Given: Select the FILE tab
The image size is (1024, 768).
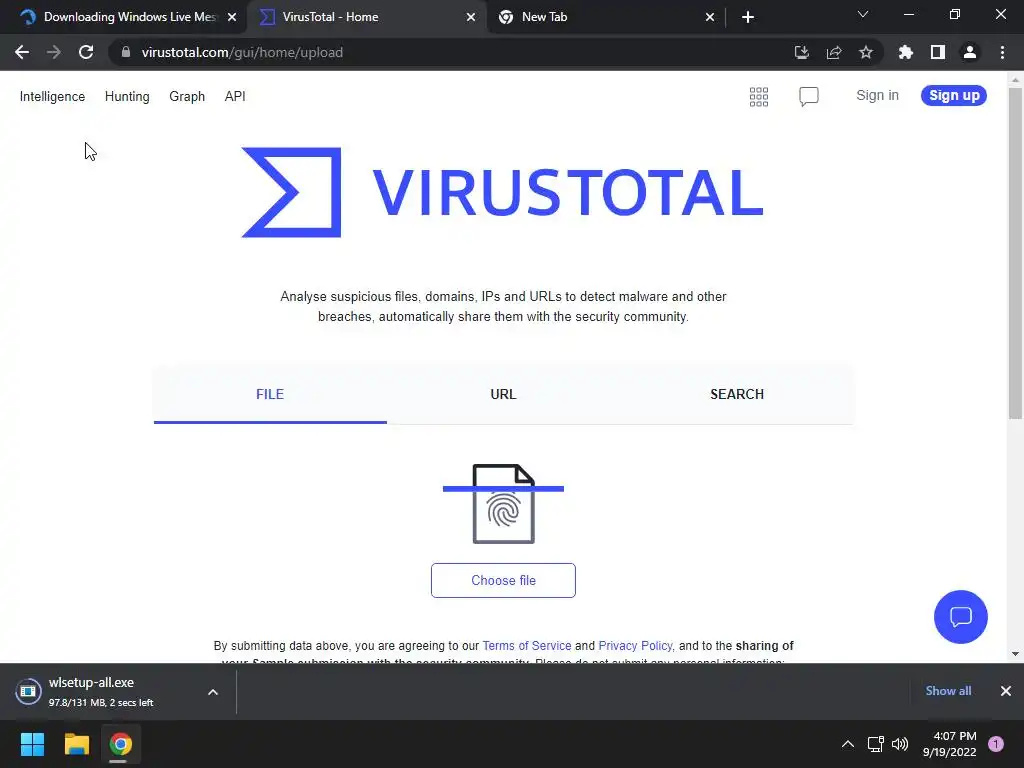Looking at the screenshot, I should pos(270,394).
